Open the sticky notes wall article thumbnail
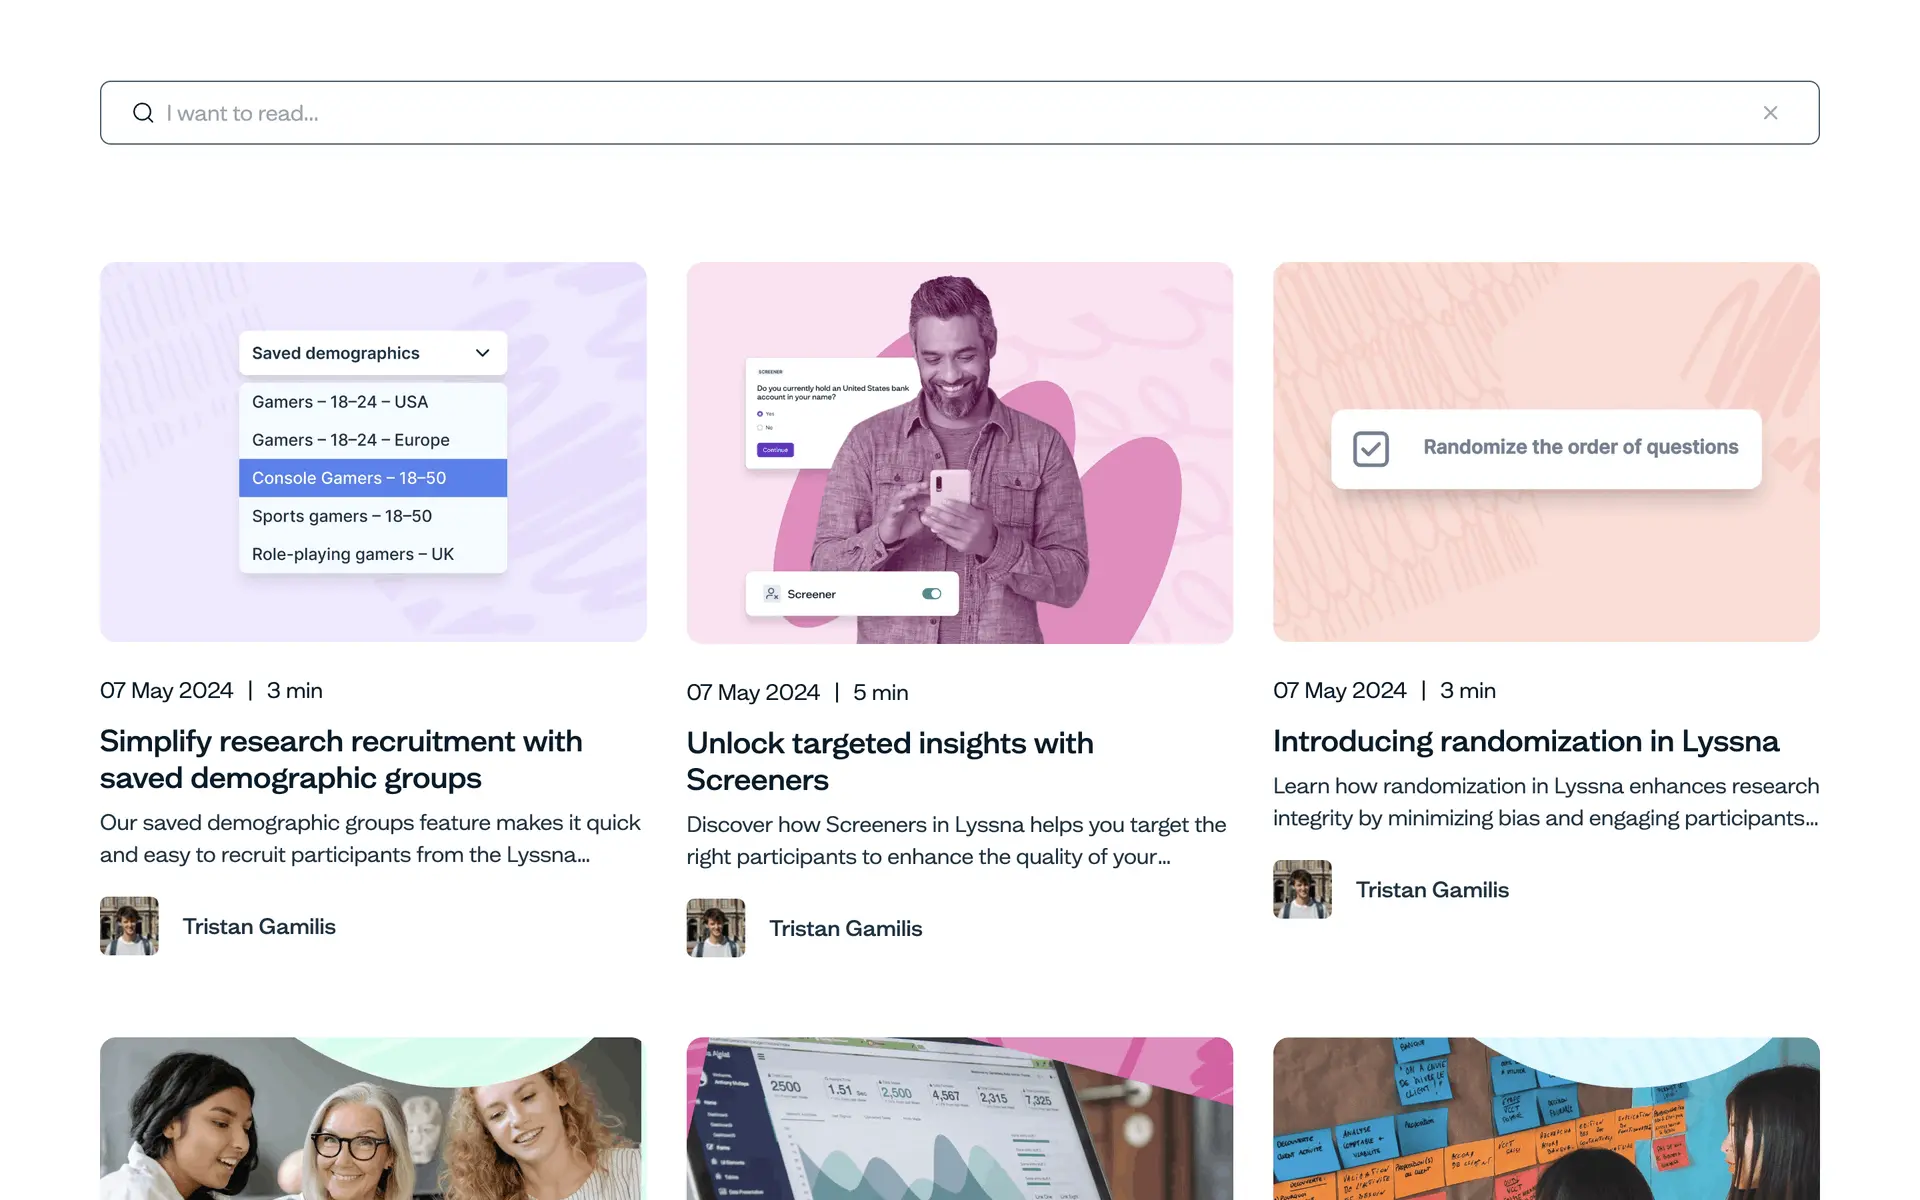The image size is (1920, 1200). pos(1545,1118)
